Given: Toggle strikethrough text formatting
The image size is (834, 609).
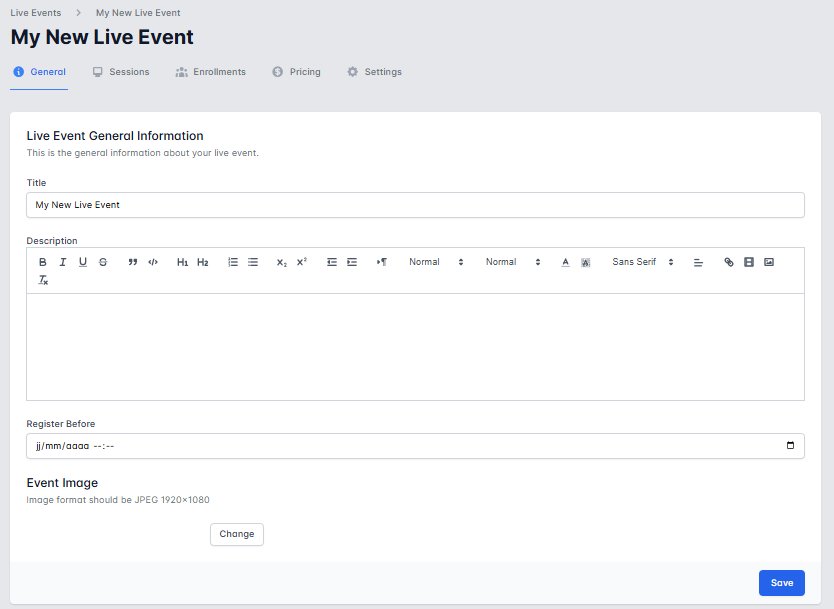Looking at the screenshot, I should pos(103,262).
